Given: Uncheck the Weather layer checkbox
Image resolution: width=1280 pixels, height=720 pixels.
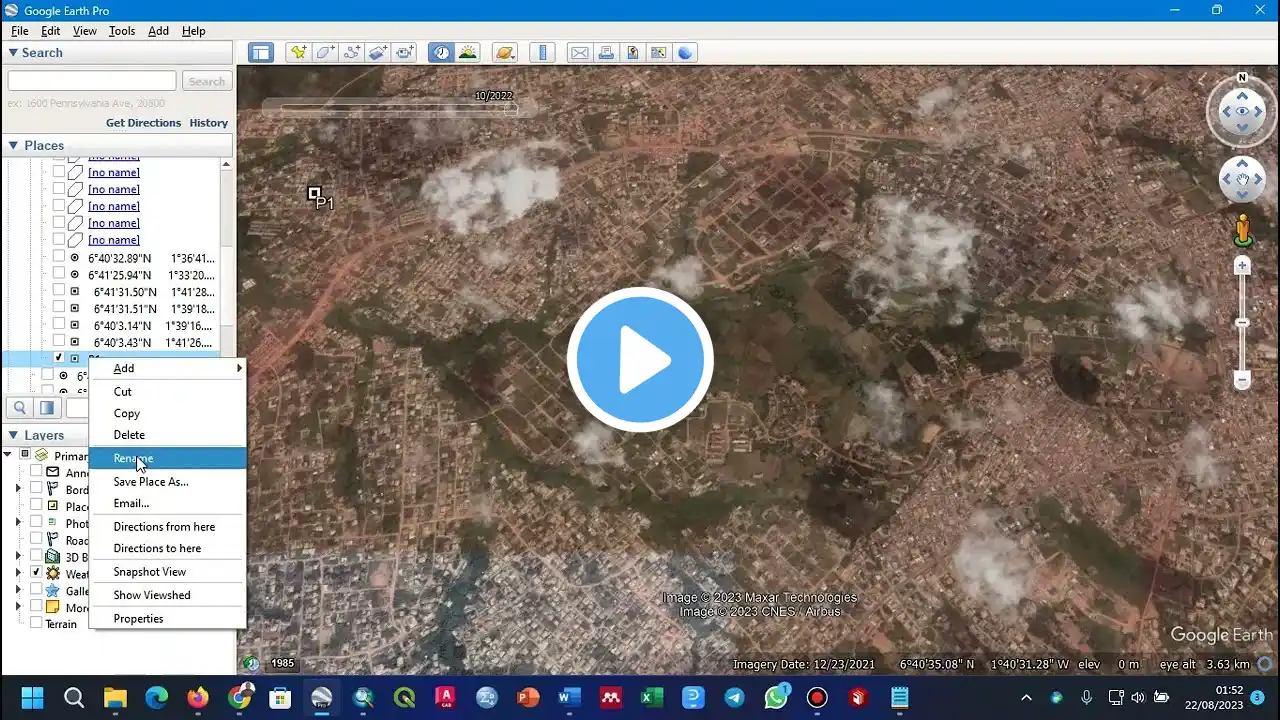Looking at the screenshot, I should 36,573.
